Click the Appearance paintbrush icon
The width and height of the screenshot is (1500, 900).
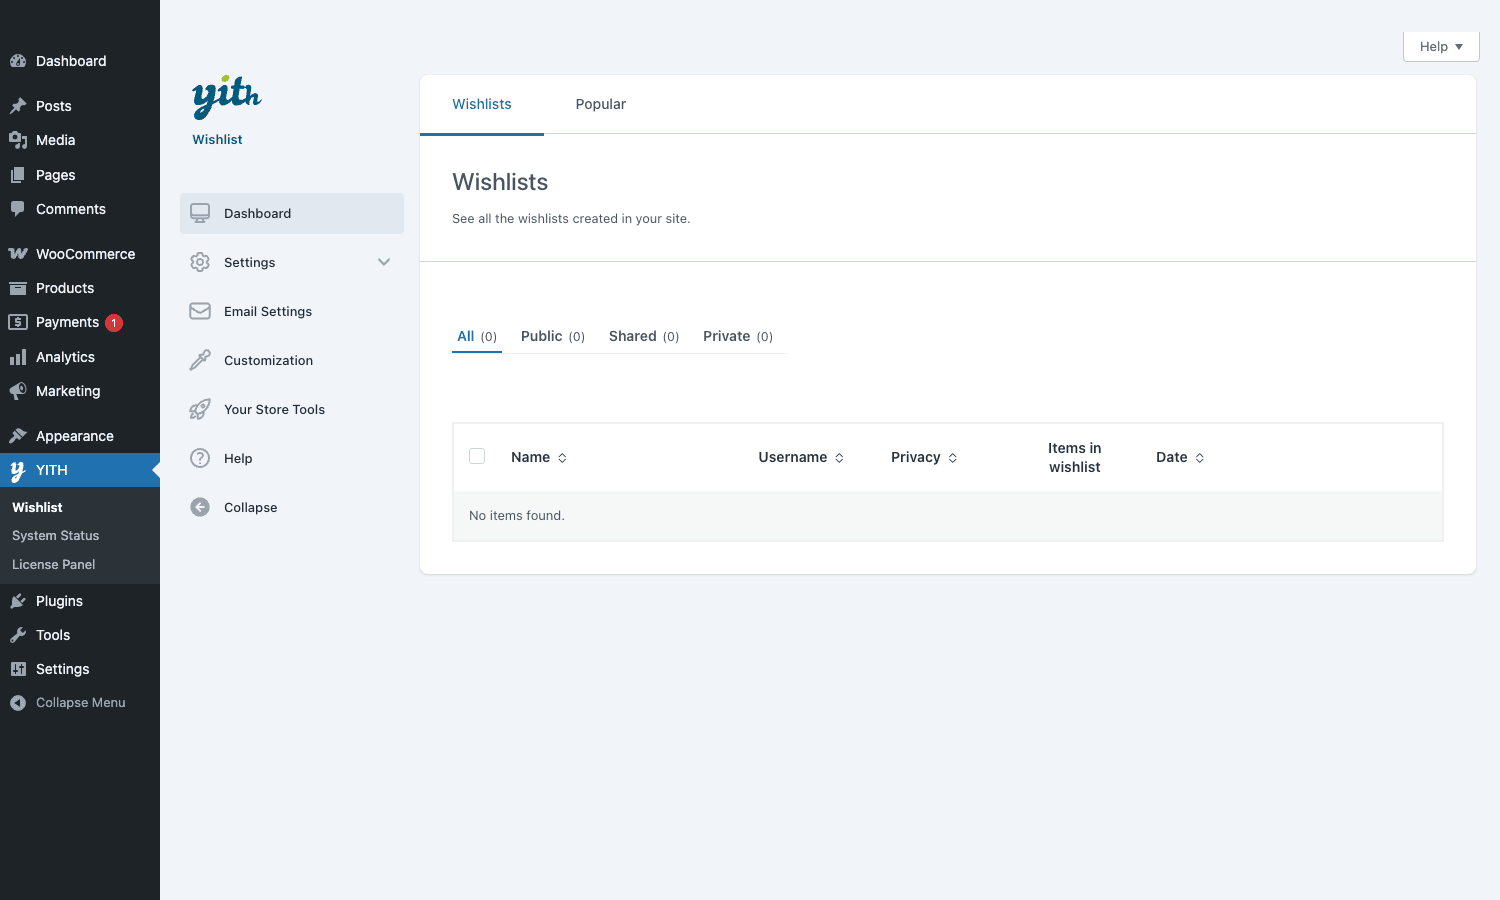pyautogui.click(x=18, y=436)
